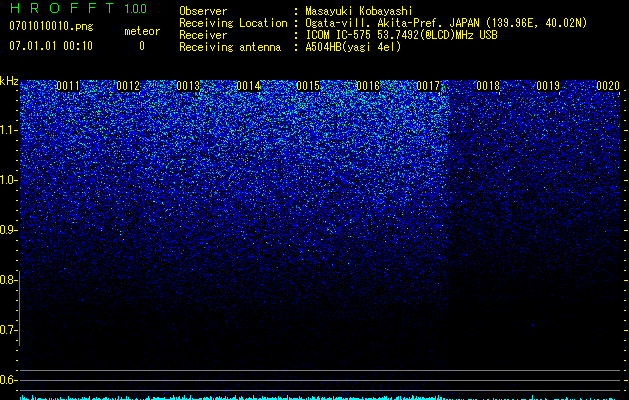Click the 0.9 kHz axis label
The image size is (629, 400).
click(8, 230)
